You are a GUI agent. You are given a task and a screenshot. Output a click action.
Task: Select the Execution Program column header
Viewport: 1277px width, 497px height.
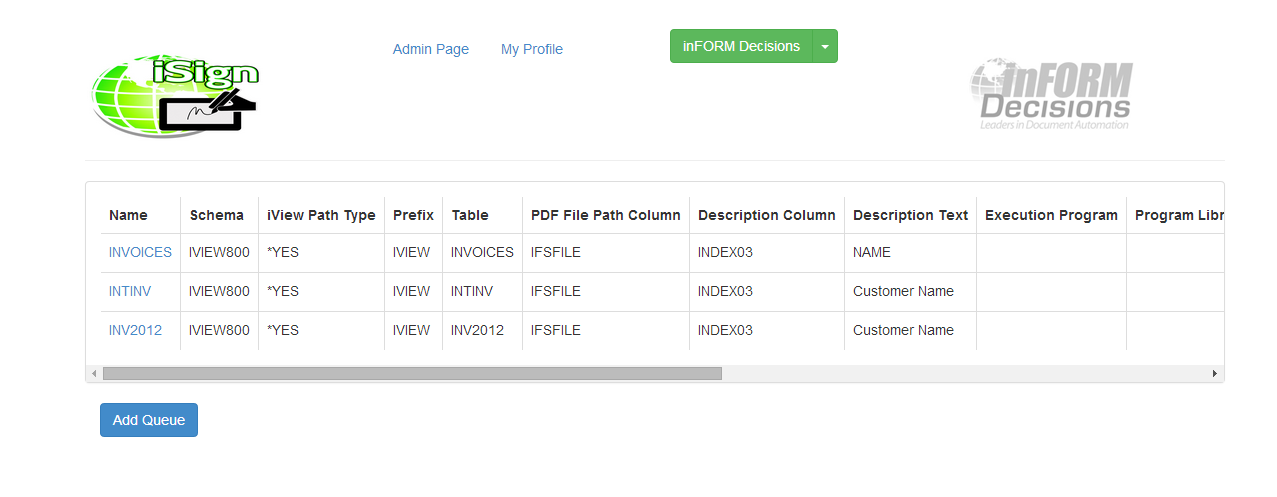coord(1051,215)
